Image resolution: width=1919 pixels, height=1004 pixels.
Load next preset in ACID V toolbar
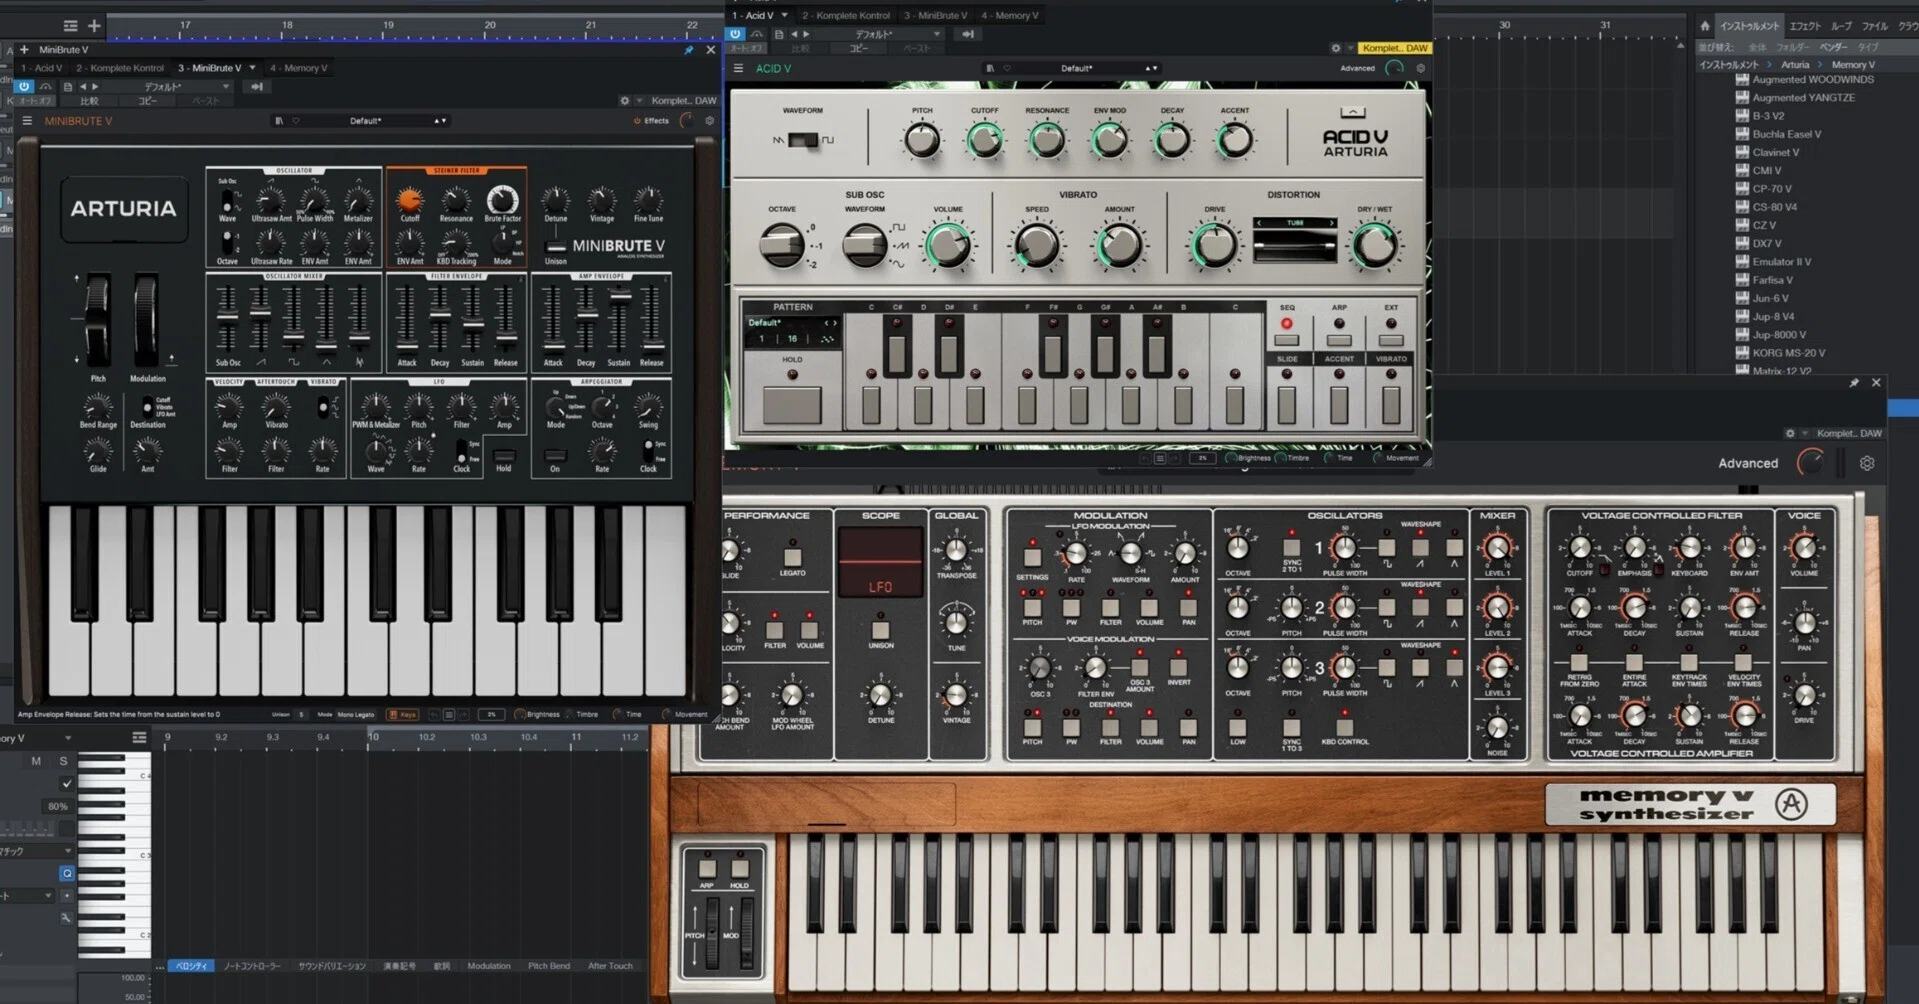(x=806, y=34)
